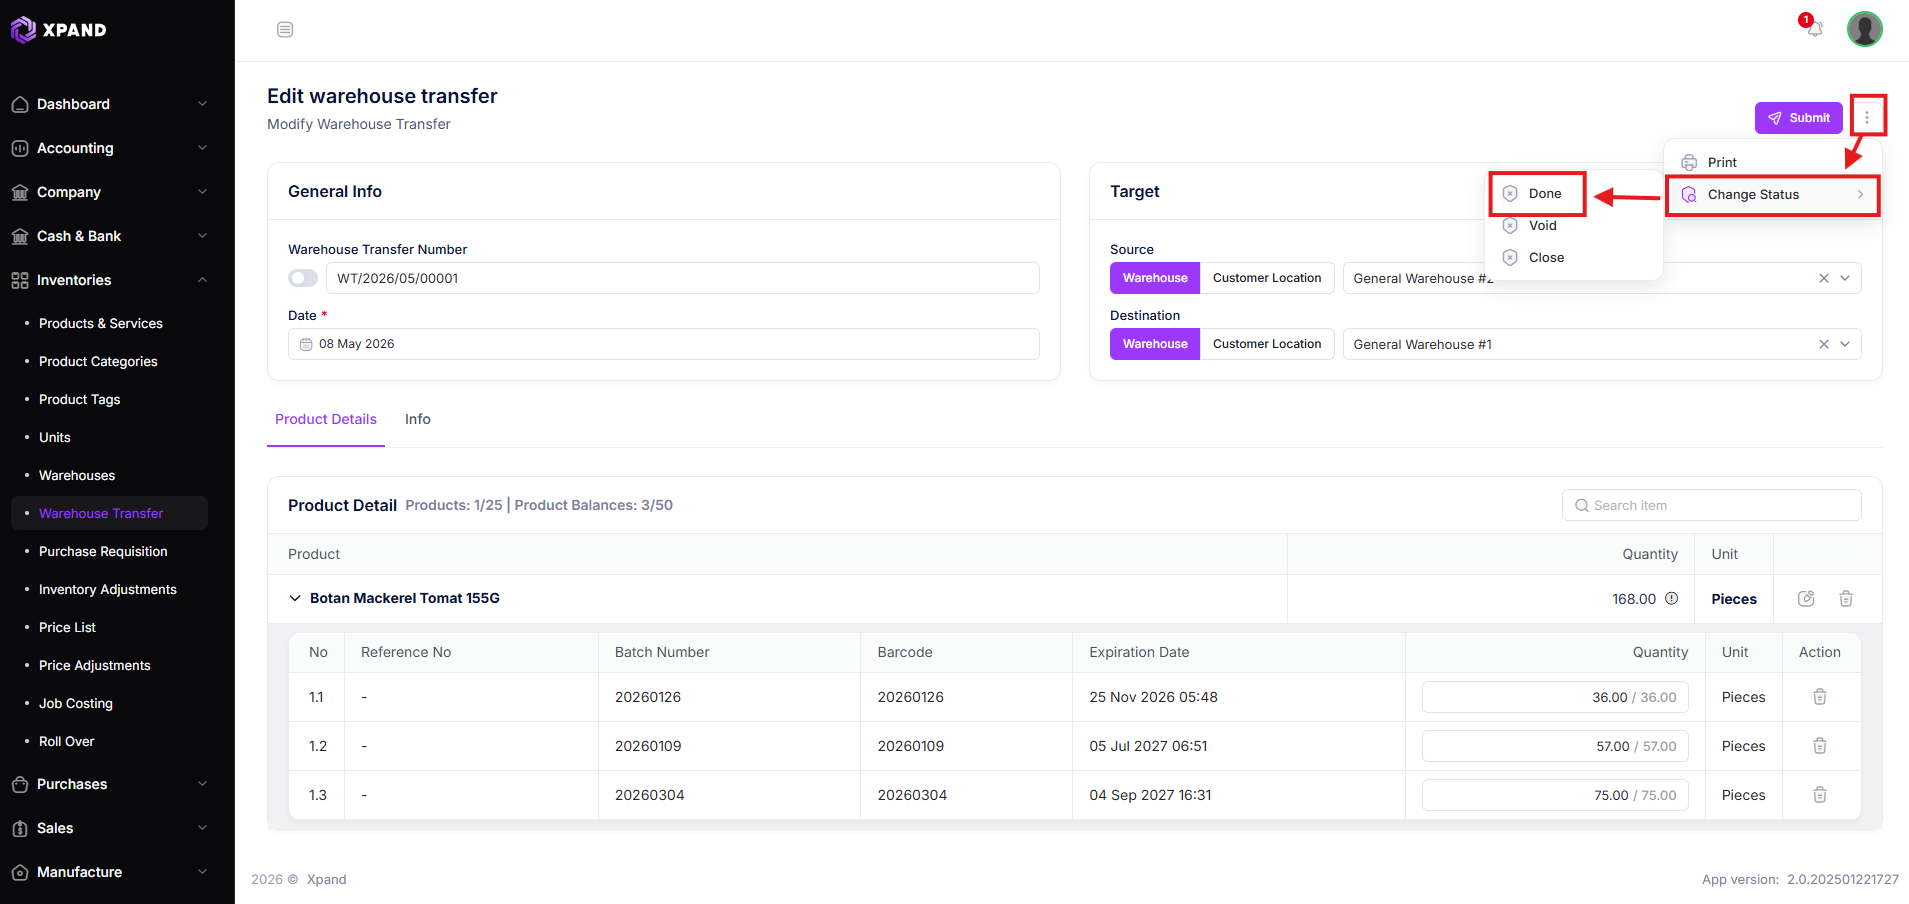The image size is (1909, 904).
Task: Select Customer Location for Source
Action: click(x=1267, y=278)
